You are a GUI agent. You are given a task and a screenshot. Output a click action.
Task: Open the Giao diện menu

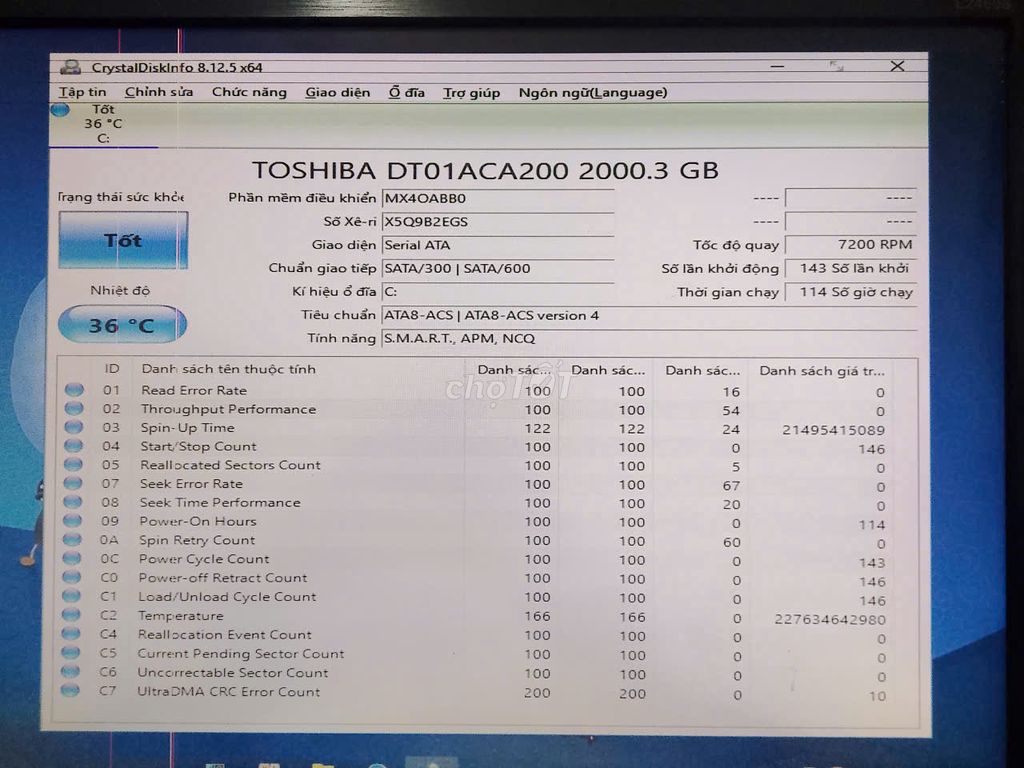338,92
